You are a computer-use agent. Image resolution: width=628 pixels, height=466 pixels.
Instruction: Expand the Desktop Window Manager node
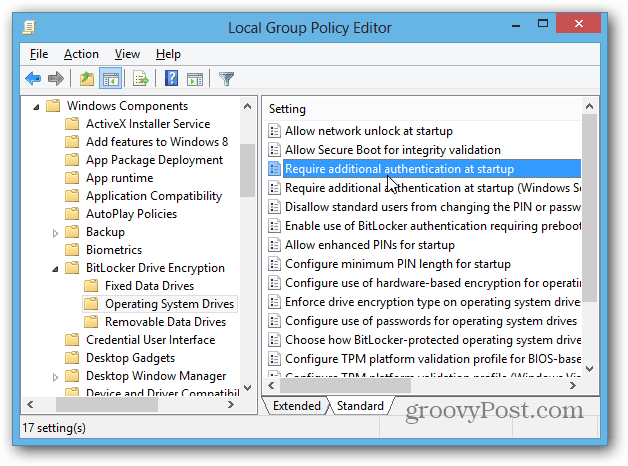click(x=55, y=377)
